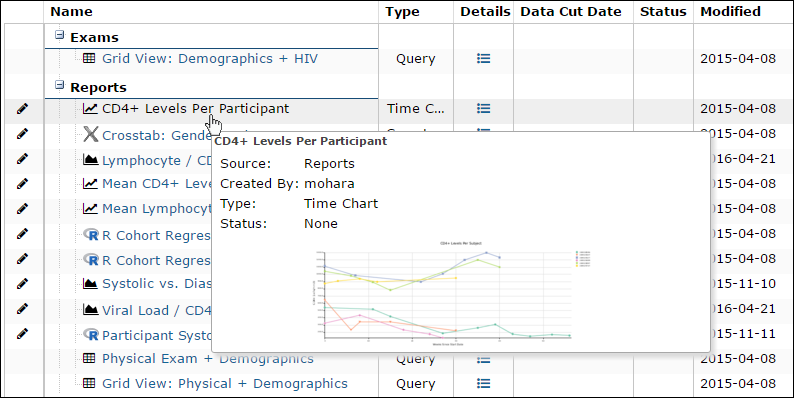Open Grid View: Demographics + HIV link
The width and height of the screenshot is (794, 398).
click(x=210, y=59)
